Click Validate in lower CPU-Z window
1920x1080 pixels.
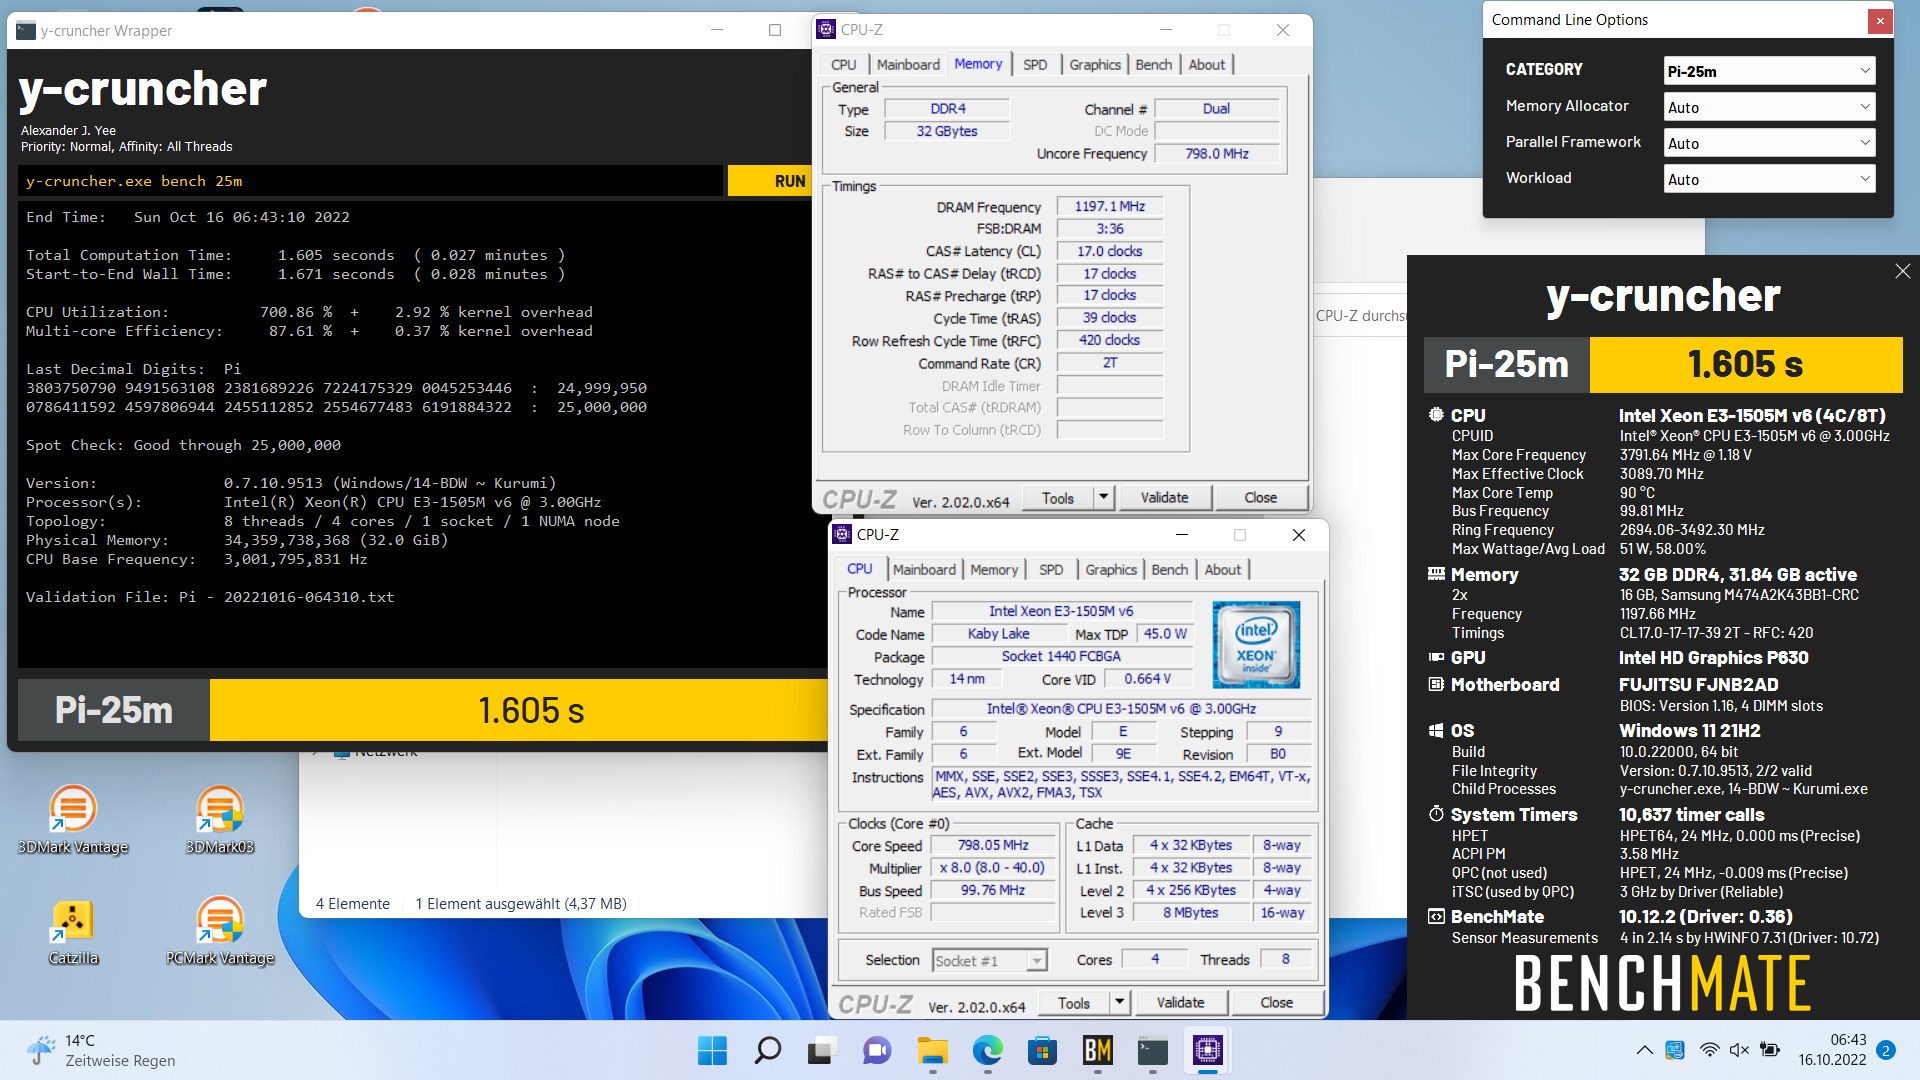tap(1180, 1002)
